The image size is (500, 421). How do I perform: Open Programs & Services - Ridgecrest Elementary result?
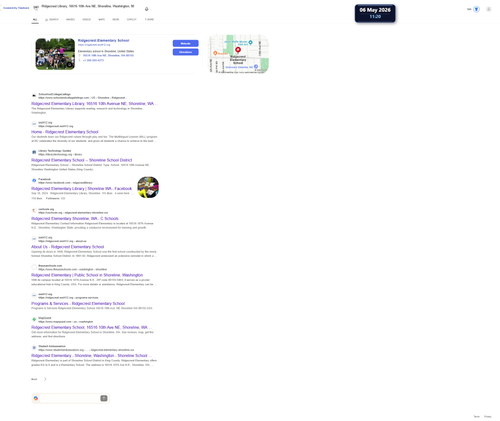pyautogui.click(x=78, y=304)
